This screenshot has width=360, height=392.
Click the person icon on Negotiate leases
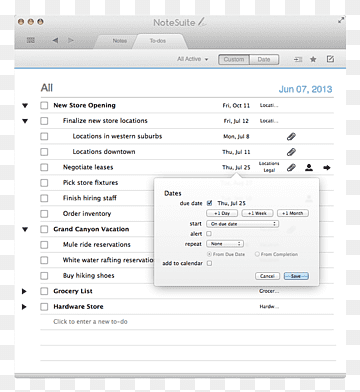click(309, 167)
